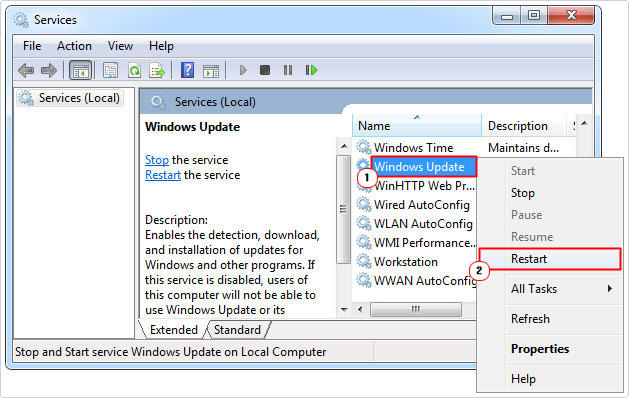Click the Windows Time service gear icon
Image resolution: width=629 pixels, height=398 pixels.
363,147
